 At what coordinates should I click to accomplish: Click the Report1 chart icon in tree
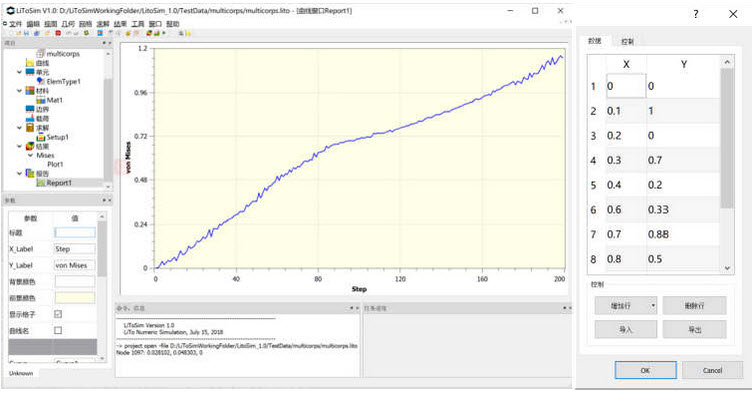tap(40, 183)
